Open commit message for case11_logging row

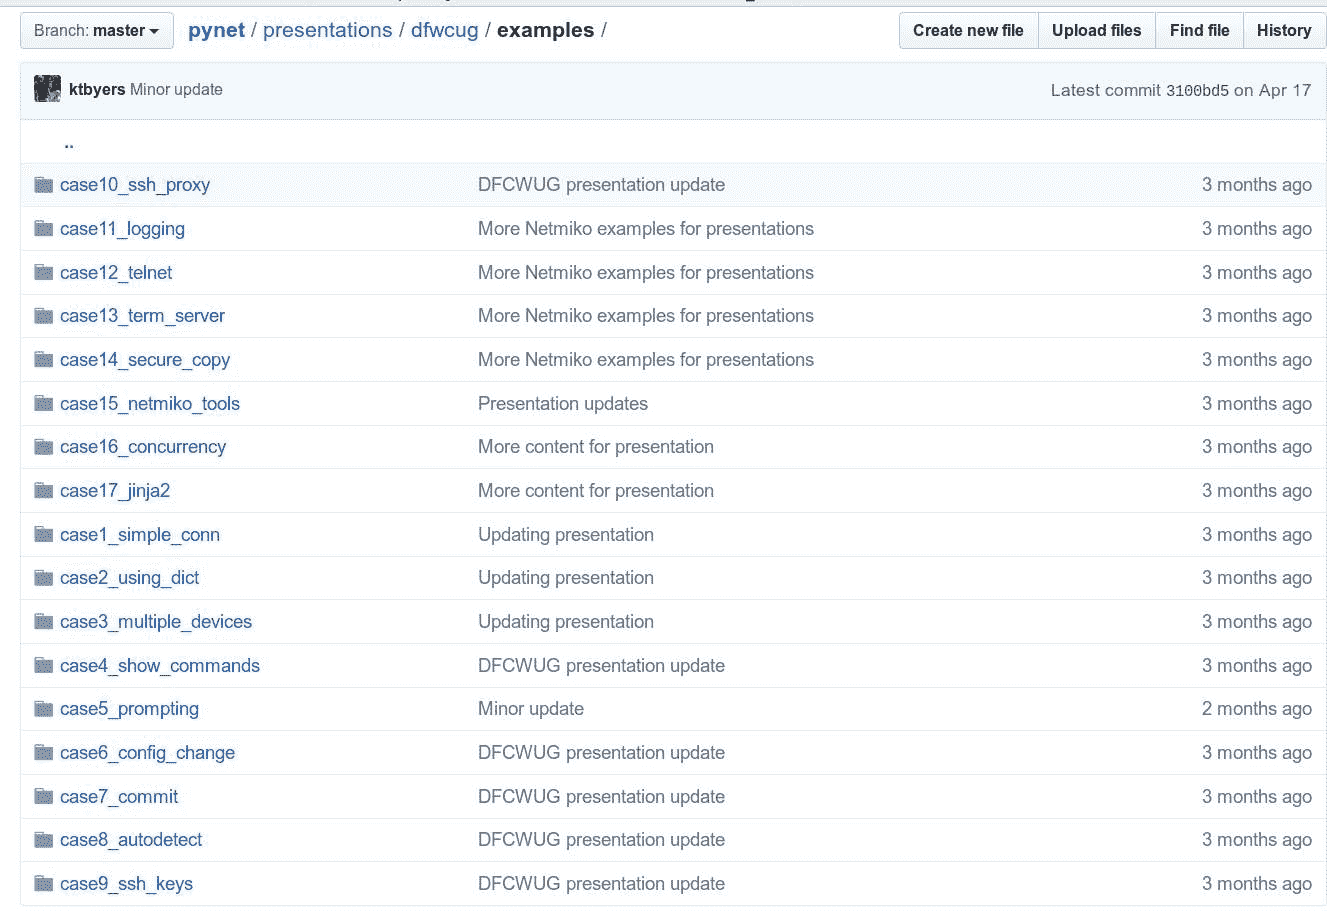[x=646, y=229]
